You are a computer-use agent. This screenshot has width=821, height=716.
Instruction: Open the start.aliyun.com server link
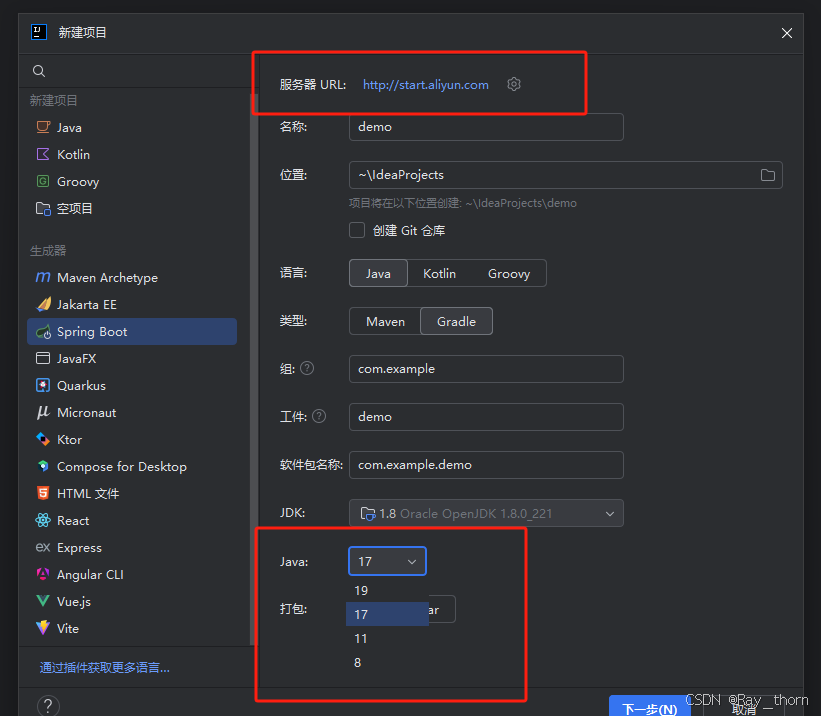(426, 85)
